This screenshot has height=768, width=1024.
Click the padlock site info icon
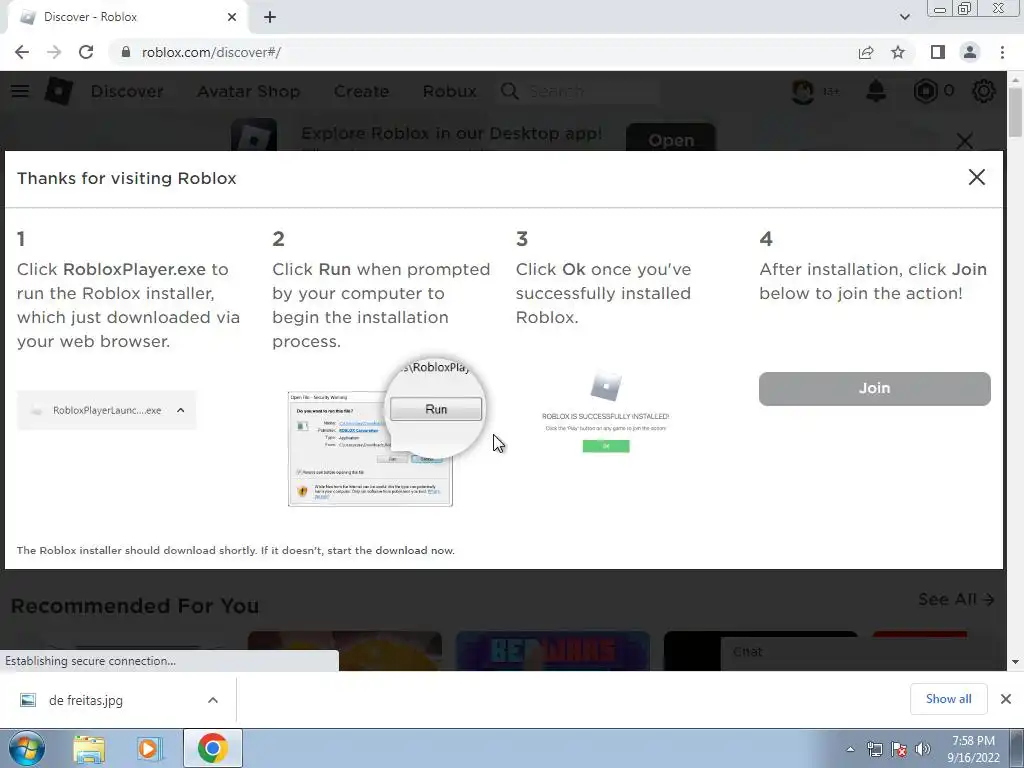pyautogui.click(x=126, y=52)
